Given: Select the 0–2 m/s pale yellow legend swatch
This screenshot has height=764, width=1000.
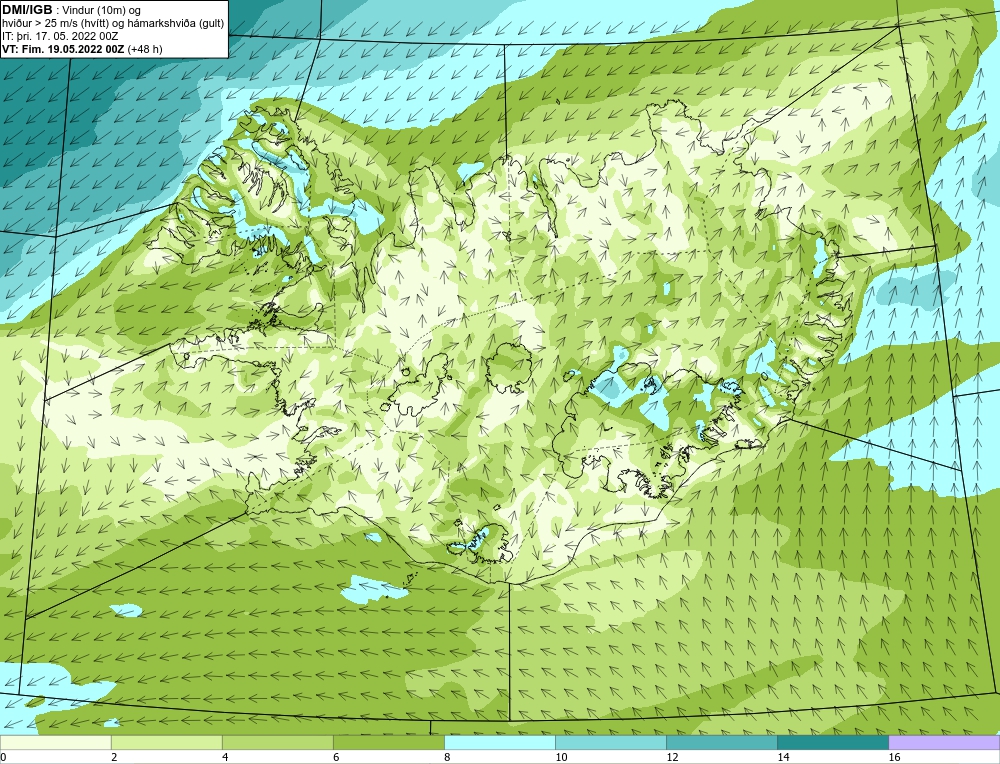Looking at the screenshot, I should [55, 742].
